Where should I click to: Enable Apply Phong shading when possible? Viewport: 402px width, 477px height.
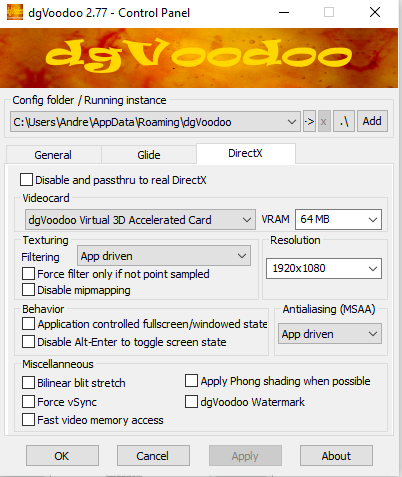(191, 381)
